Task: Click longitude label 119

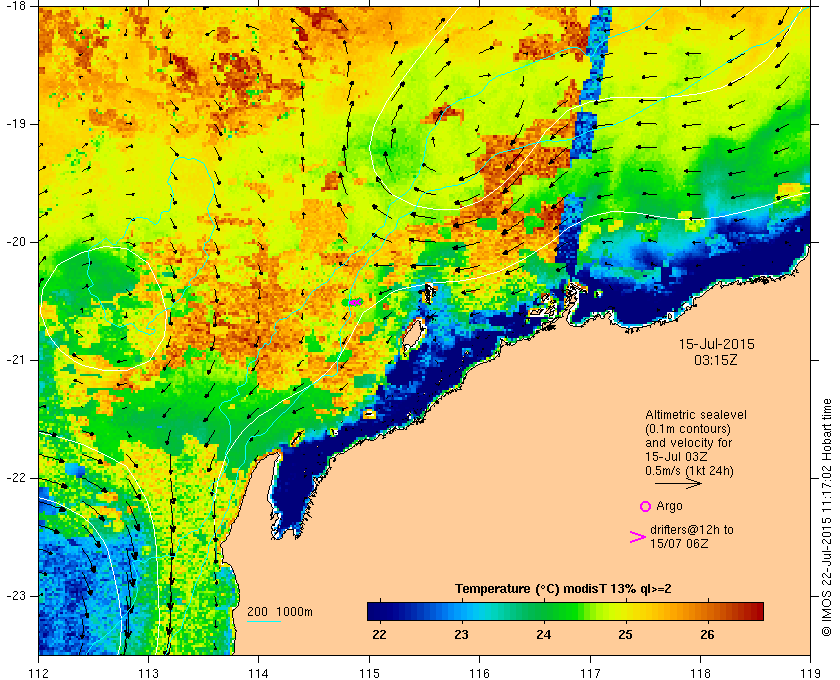Action: 810,672
